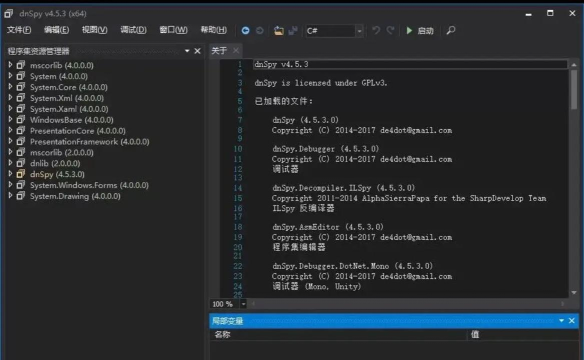Click the text 'dnSpy is licensed under GPLv3.'
The width and height of the screenshot is (584, 360).
pos(321,83)
